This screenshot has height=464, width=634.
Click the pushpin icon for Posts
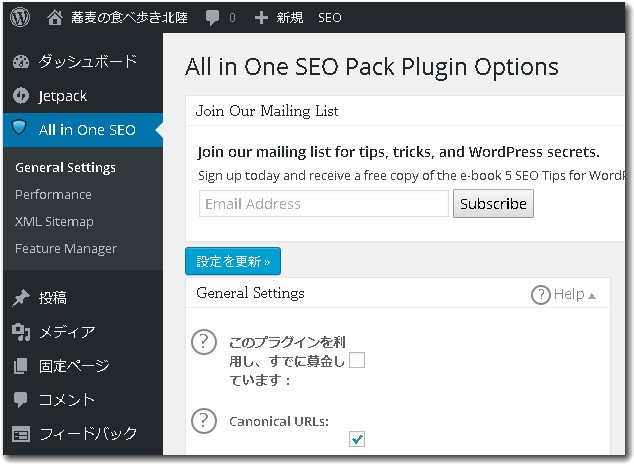21,298
